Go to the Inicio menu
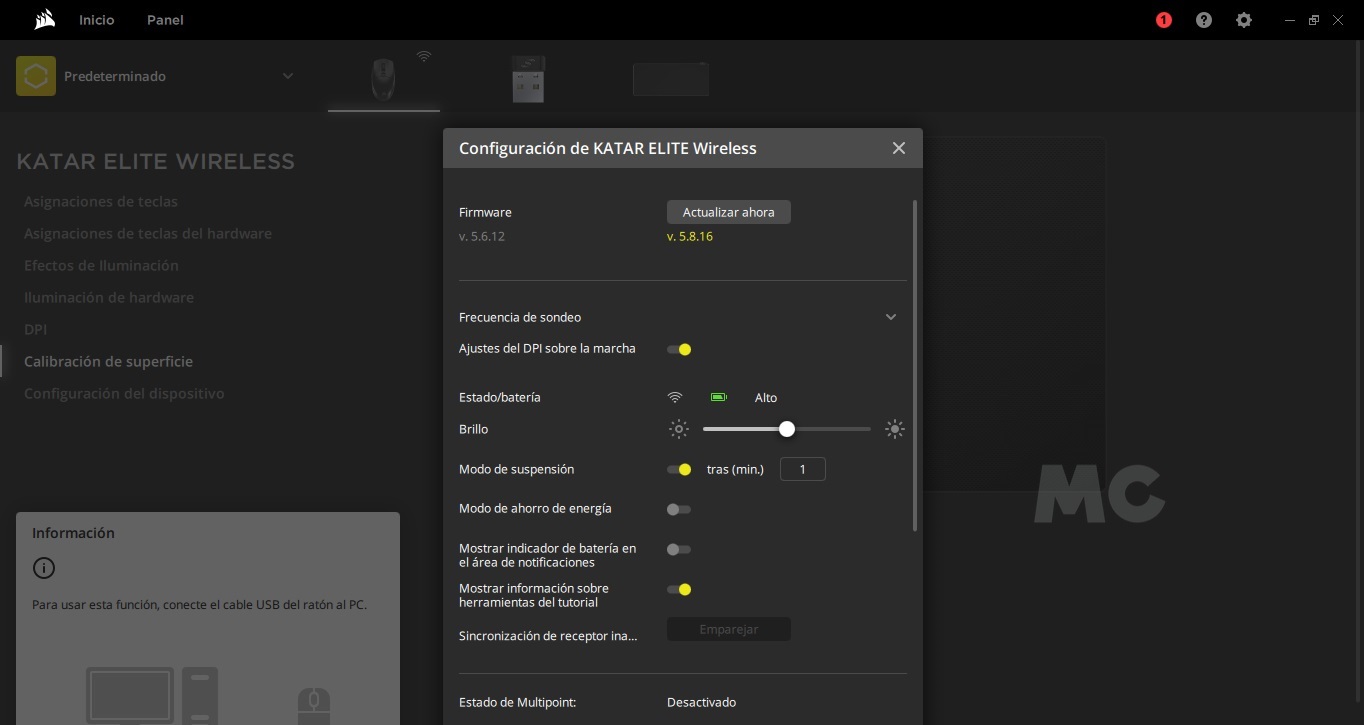This screenshot has width=1364, height=725. click(97, 20)
